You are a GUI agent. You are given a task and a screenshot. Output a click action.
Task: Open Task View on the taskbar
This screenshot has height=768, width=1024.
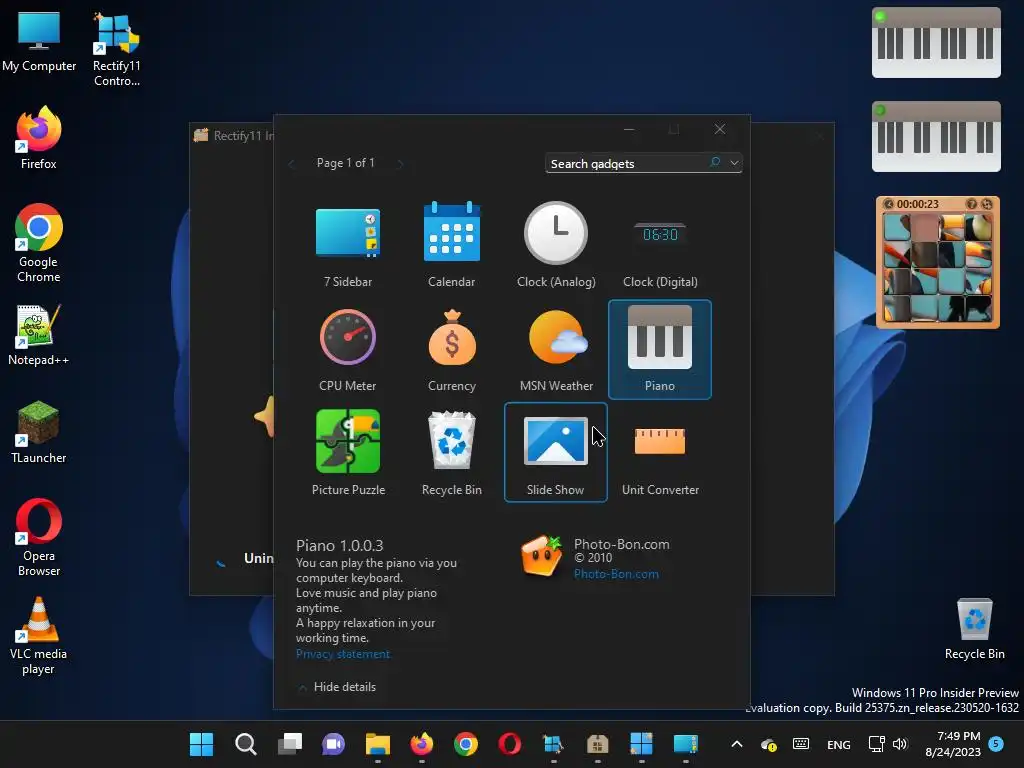tap(290, 744)
